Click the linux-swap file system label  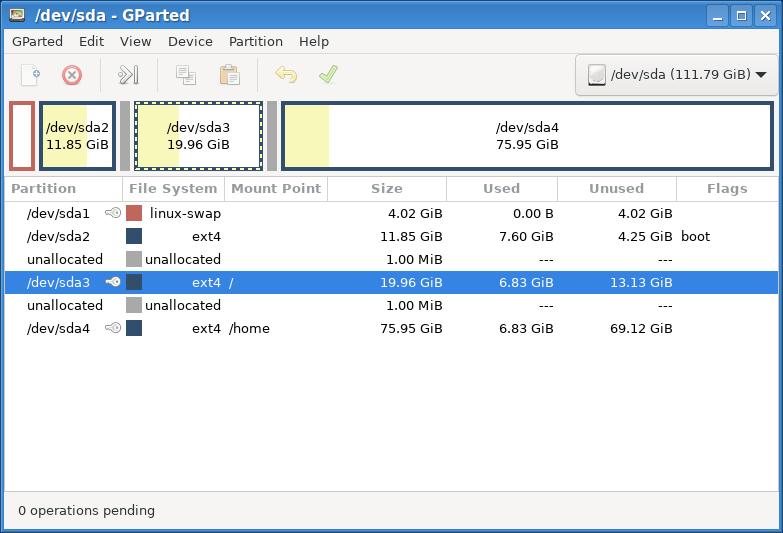(x=185, y=213)
